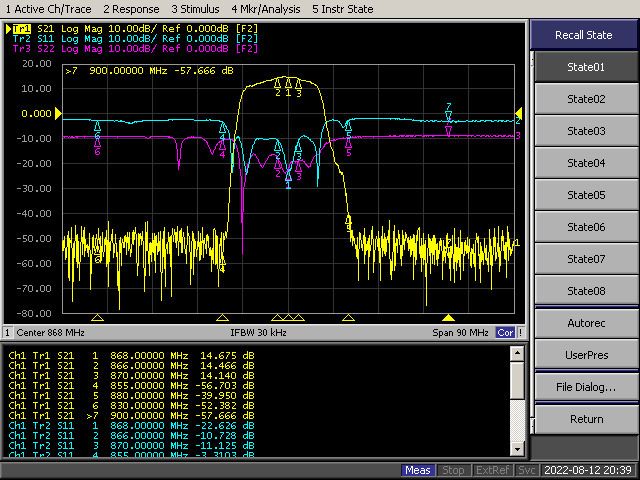
Task: Select marker table row 866 MHz 14.466 dB
Action: 131,366
